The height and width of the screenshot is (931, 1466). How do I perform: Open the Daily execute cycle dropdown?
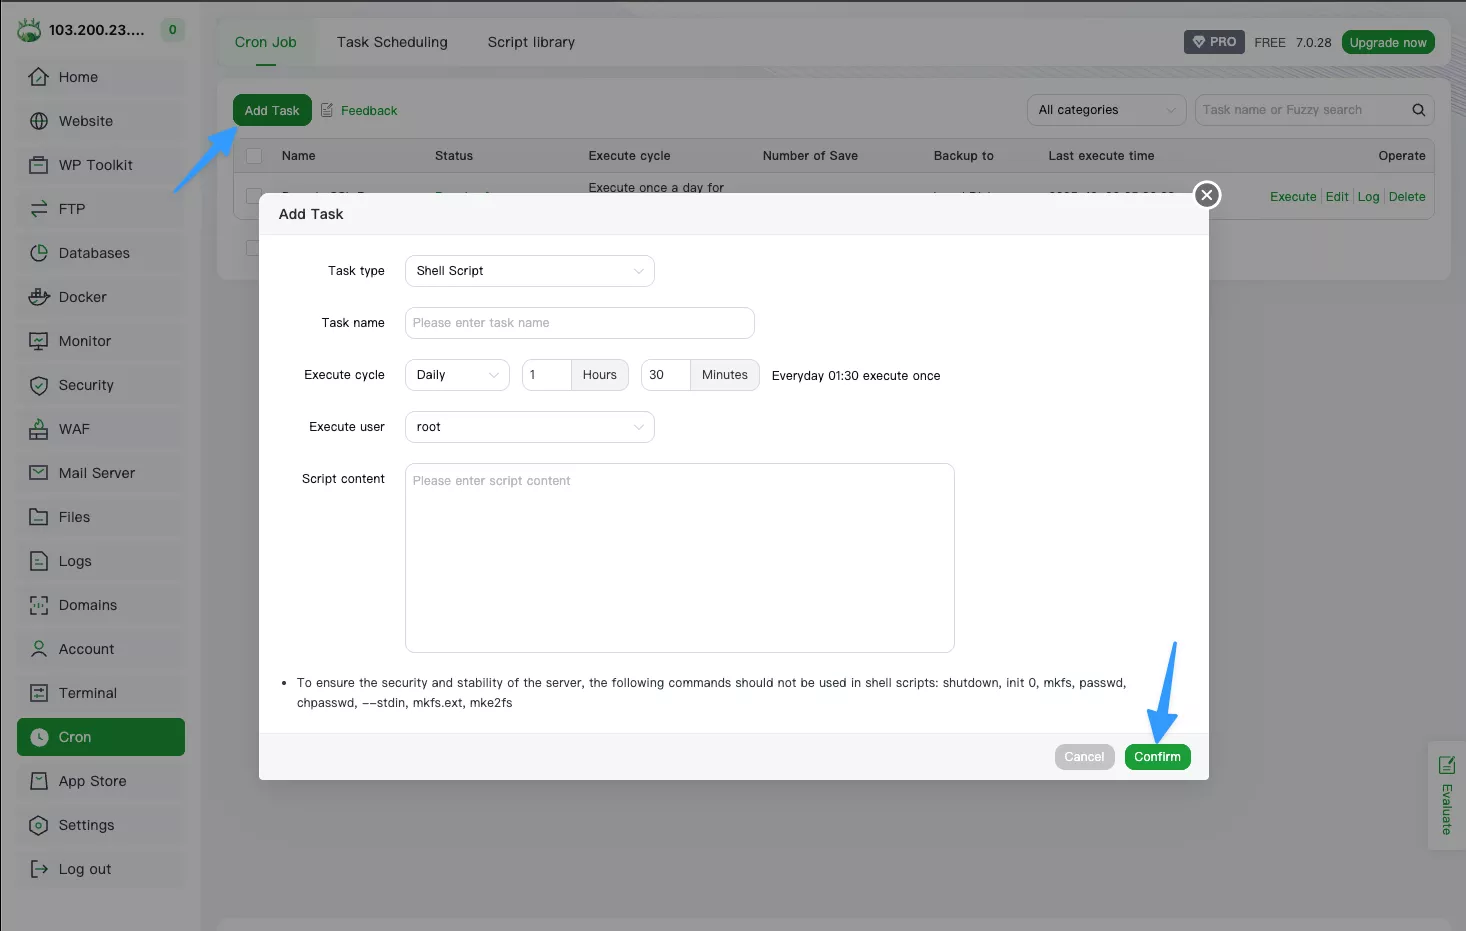click(457, 375)
